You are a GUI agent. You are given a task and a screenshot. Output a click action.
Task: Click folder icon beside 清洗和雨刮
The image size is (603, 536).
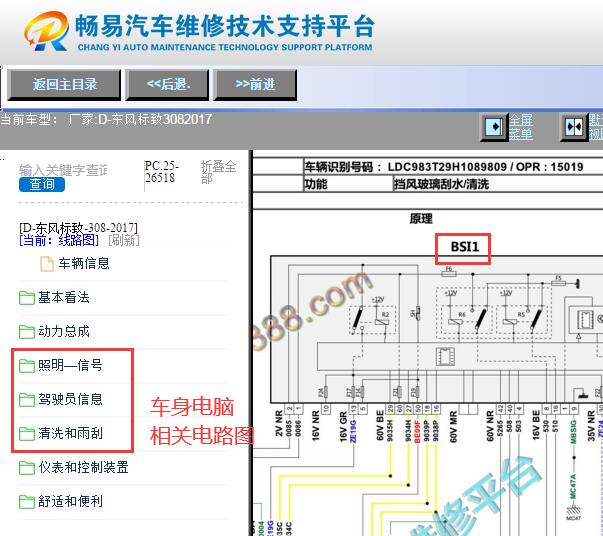(27, 434)
